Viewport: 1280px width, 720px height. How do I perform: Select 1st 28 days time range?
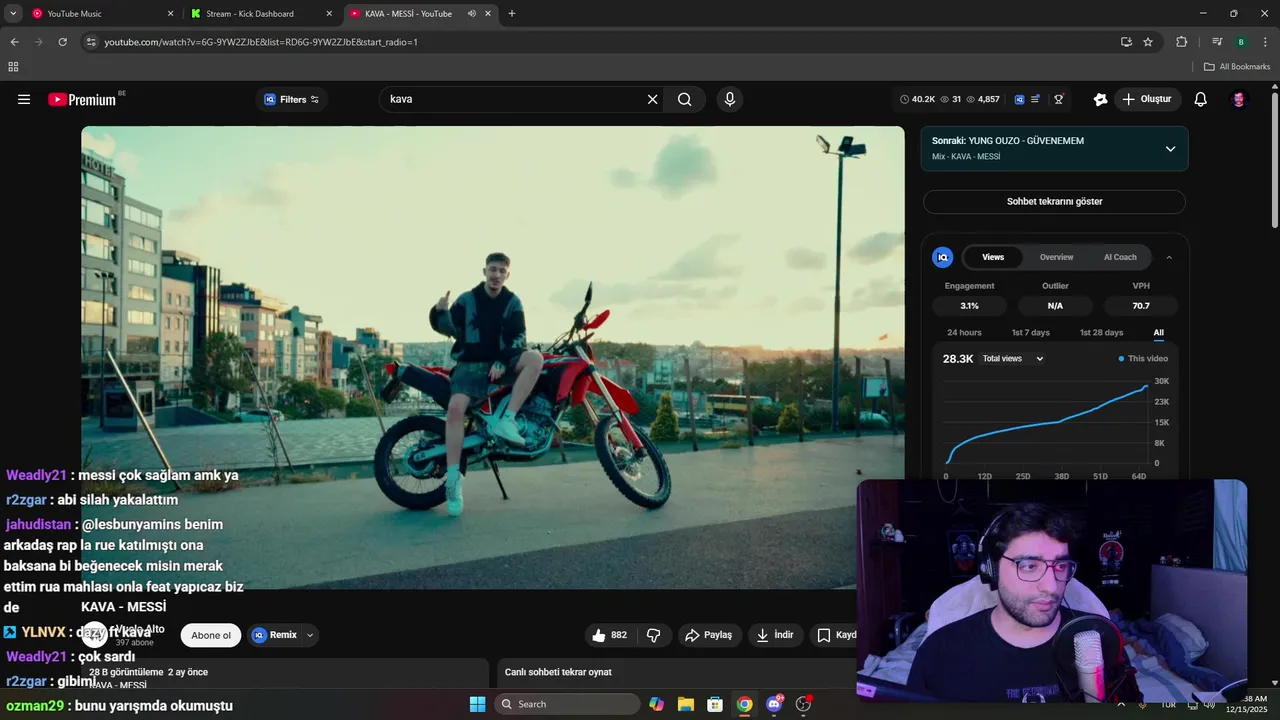1101,332
